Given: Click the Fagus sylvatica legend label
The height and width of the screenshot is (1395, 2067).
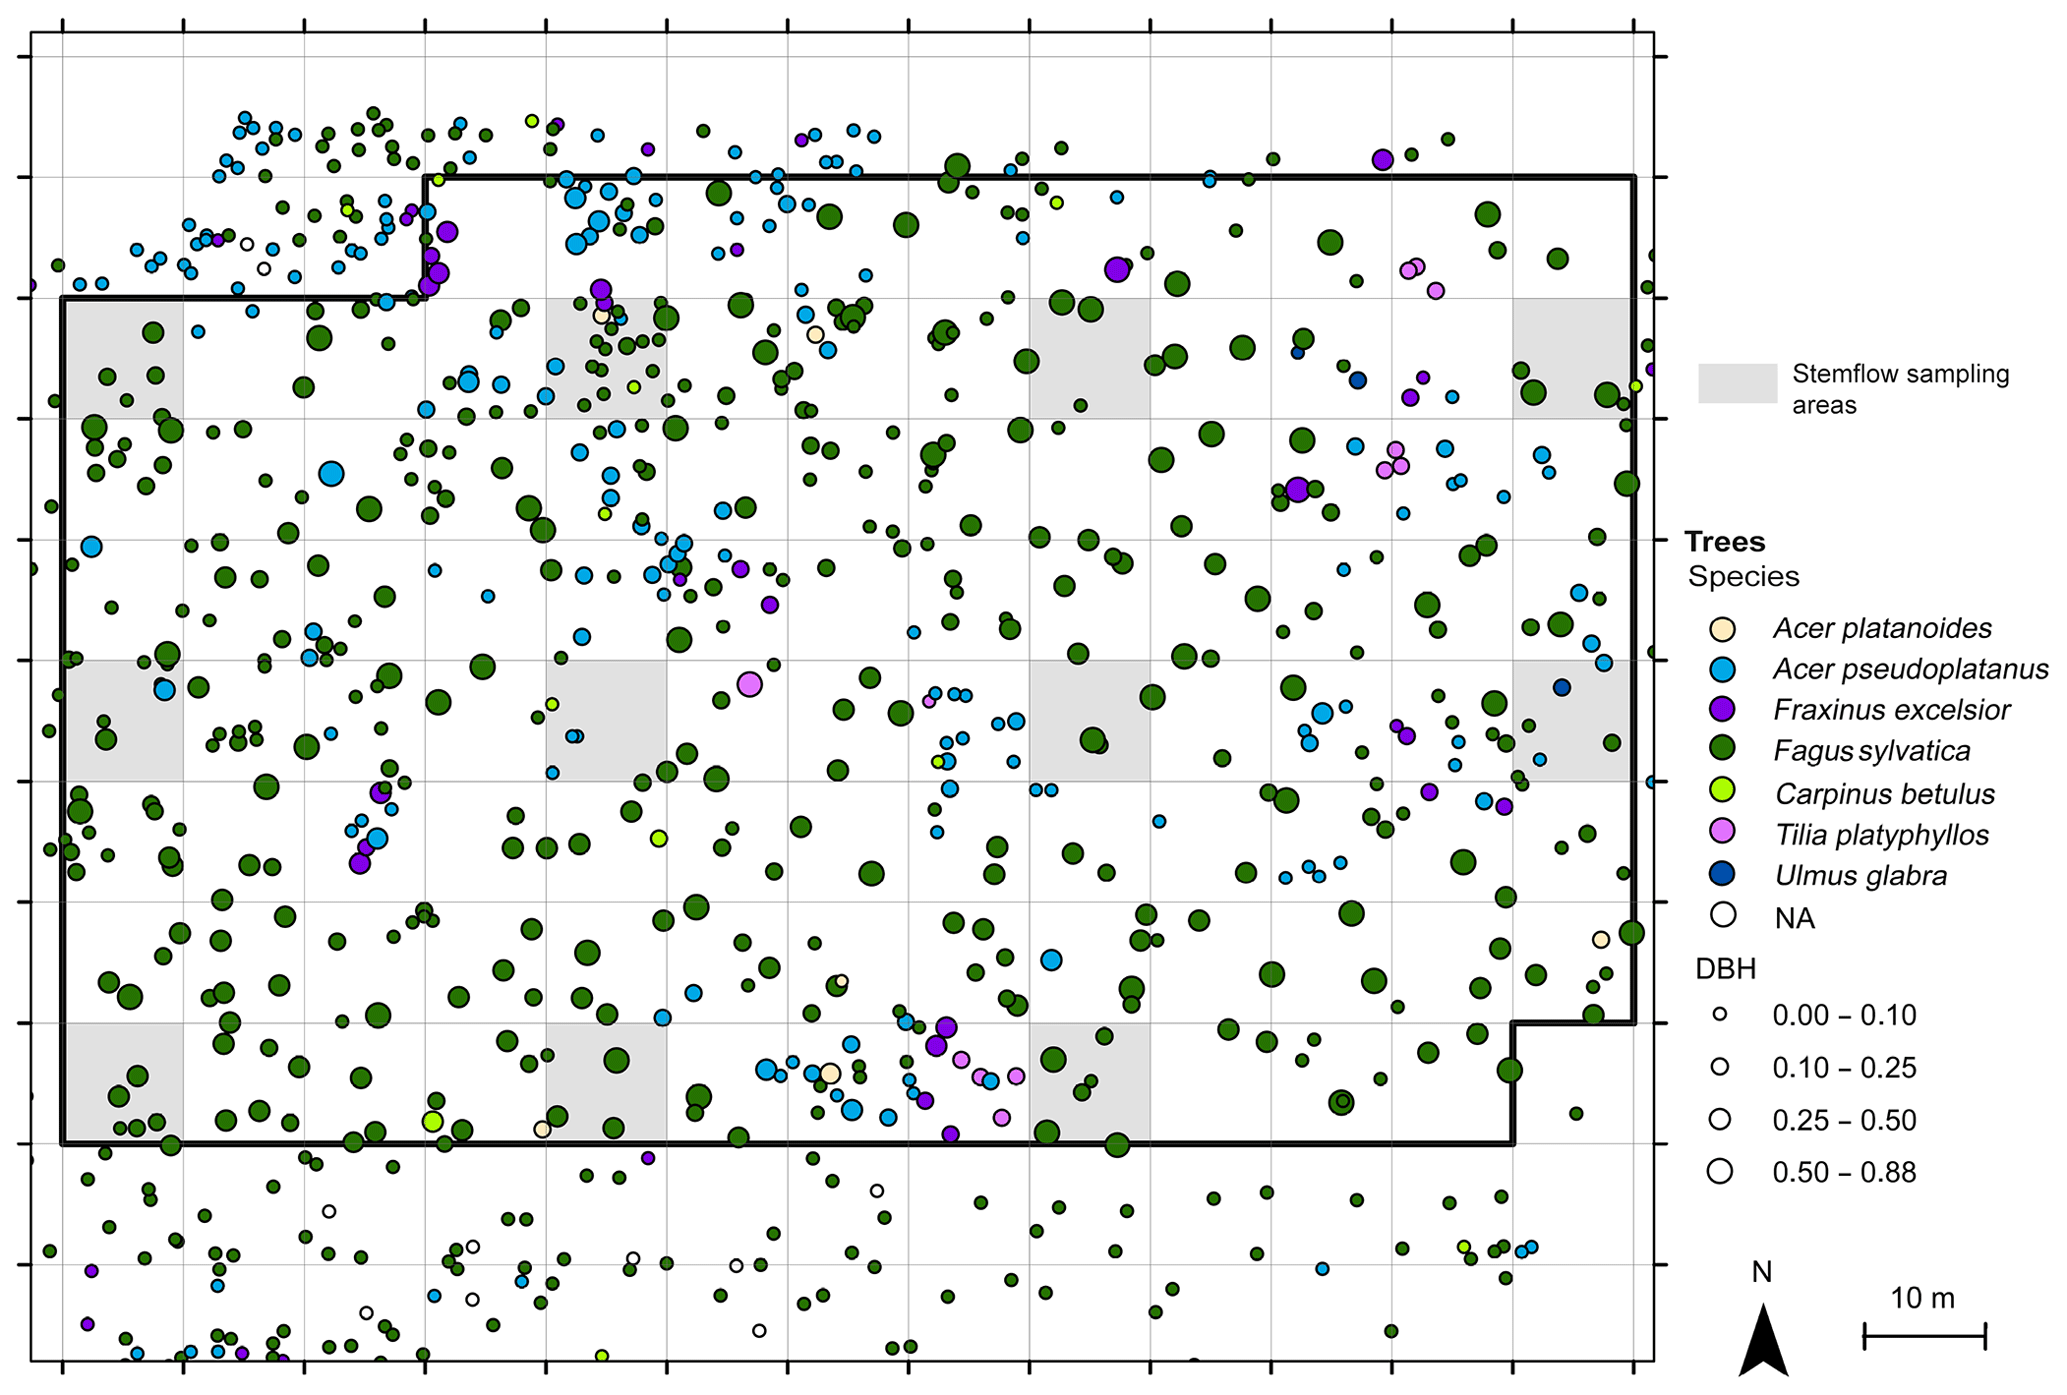Looking at the screenshot, I should click(1871, 751).
